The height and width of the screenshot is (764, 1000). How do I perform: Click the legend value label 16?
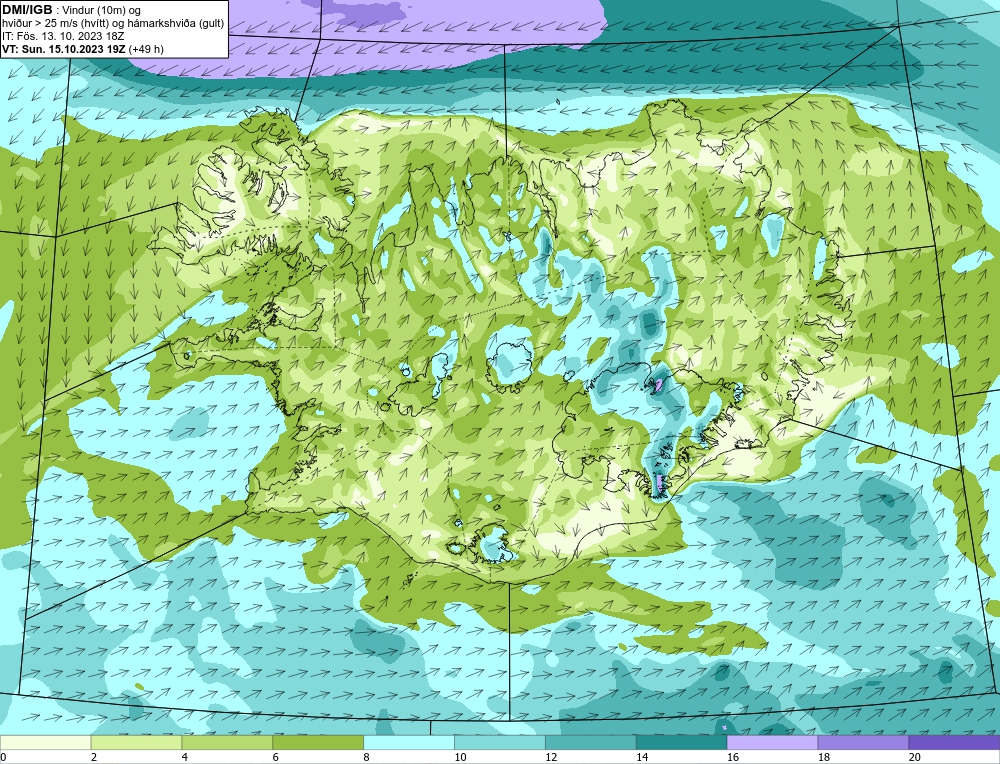(732, 757)
